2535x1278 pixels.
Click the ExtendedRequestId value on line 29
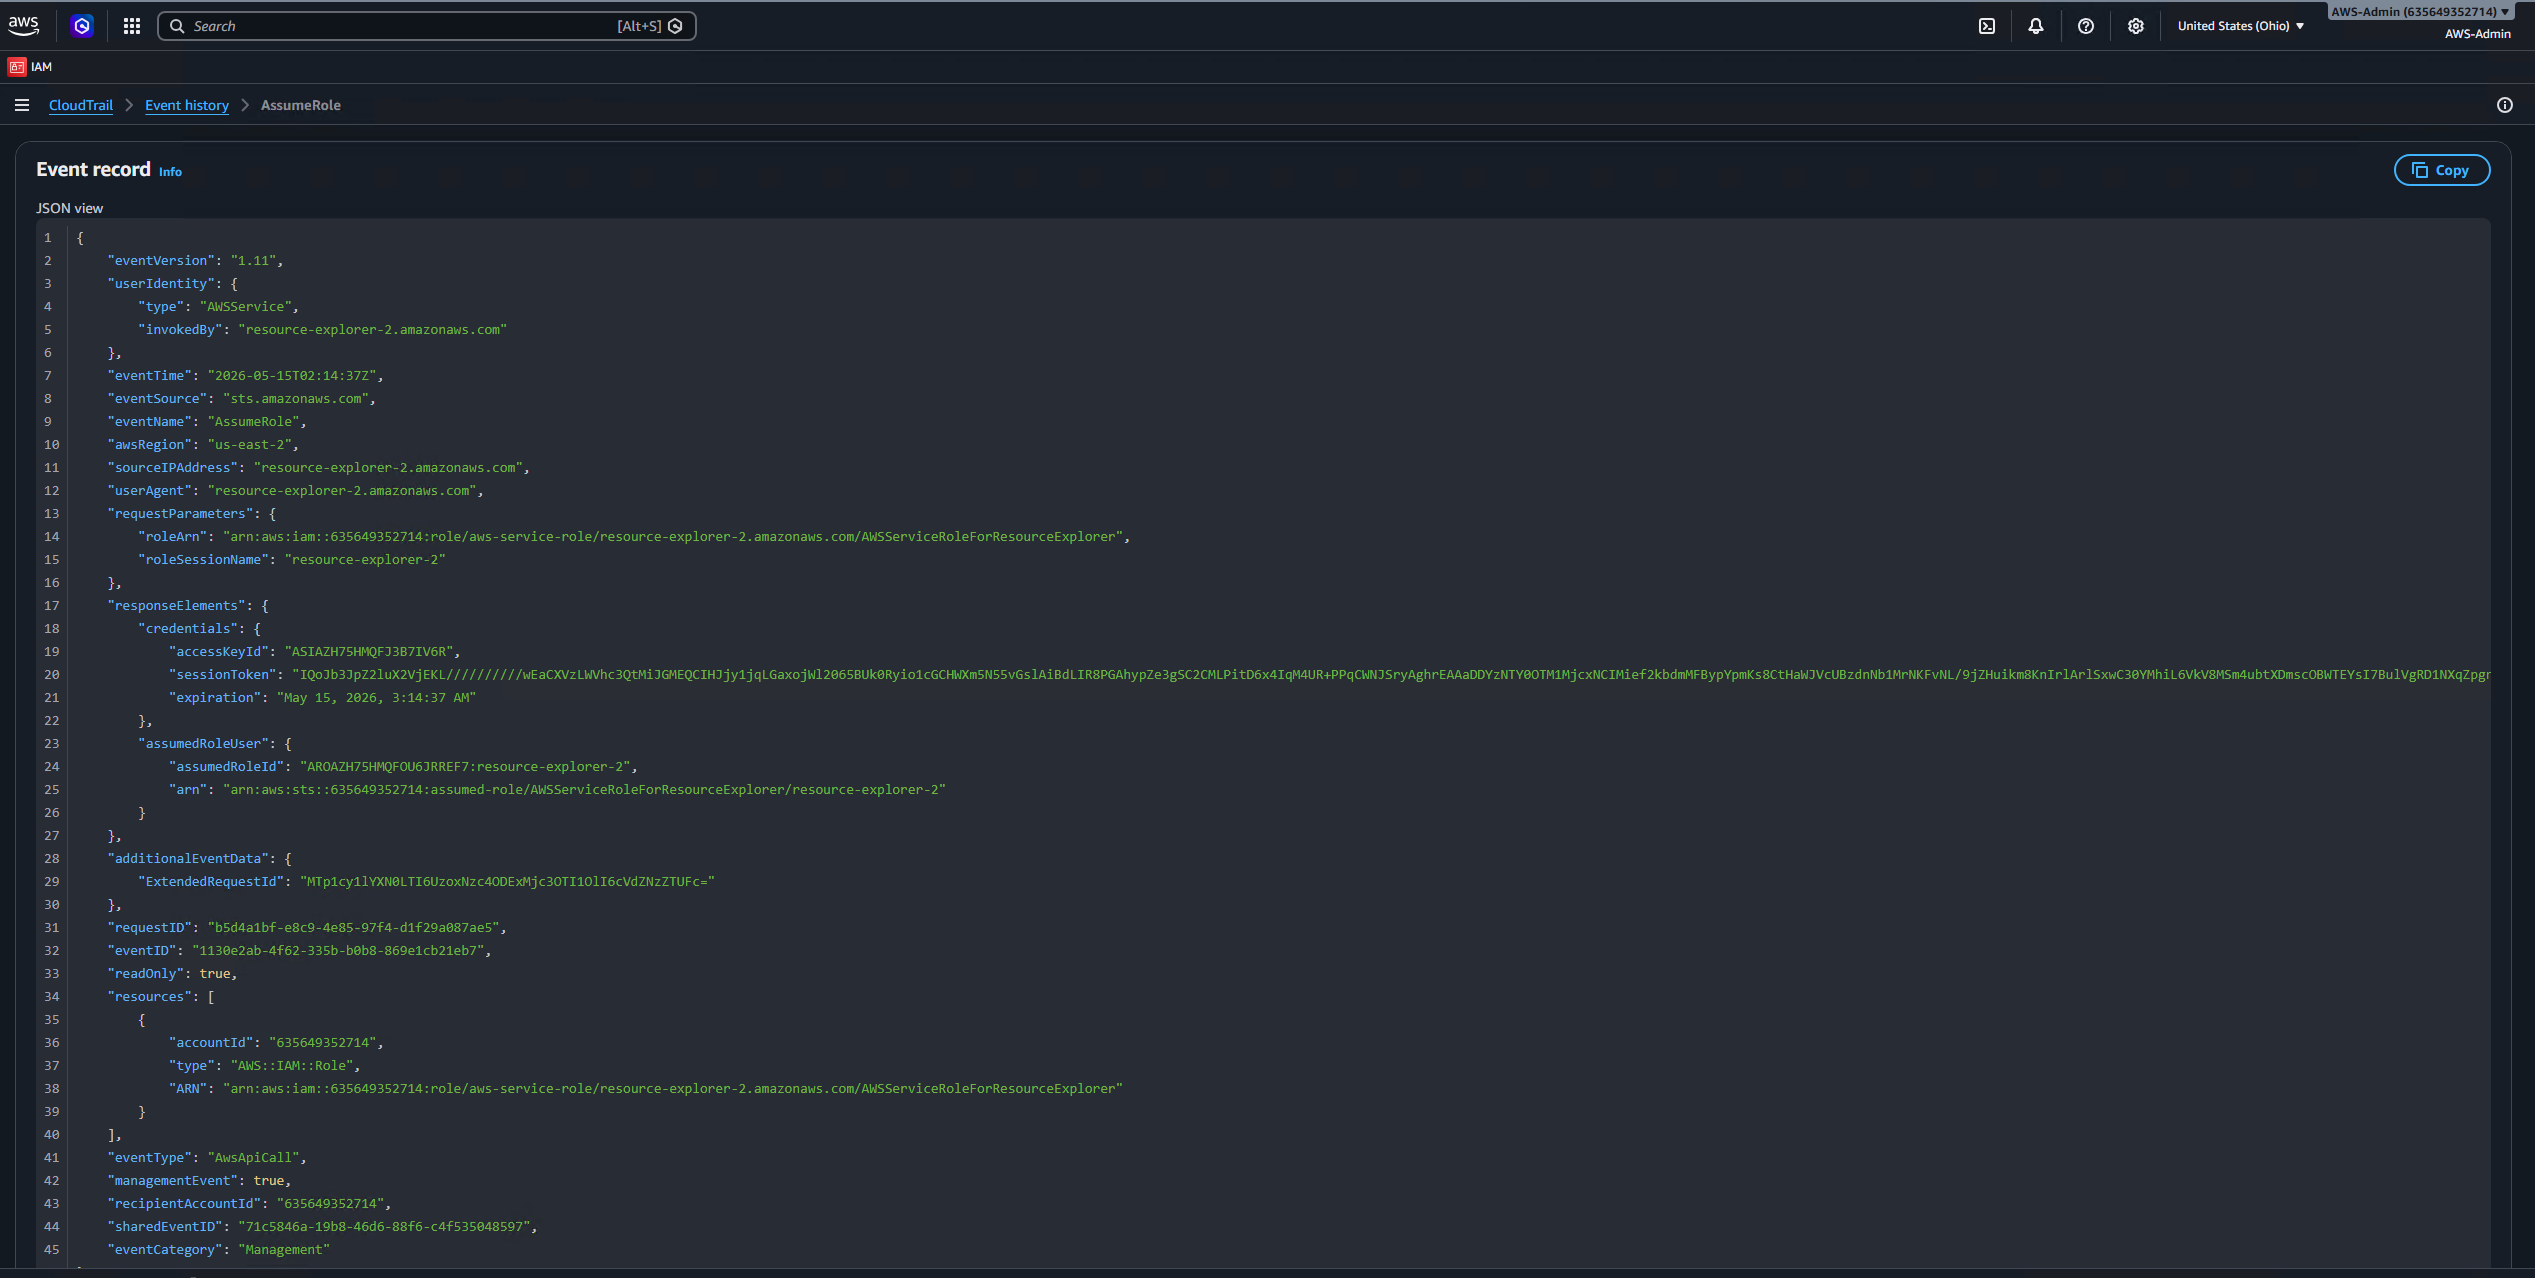(507, 882)
